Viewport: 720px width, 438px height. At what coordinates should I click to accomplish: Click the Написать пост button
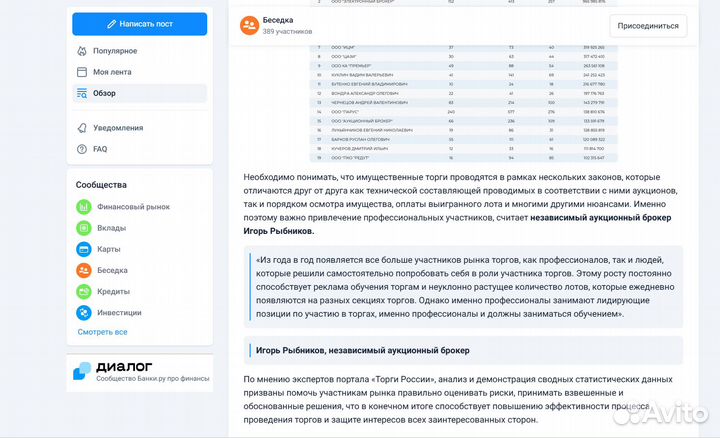click(140, 24)
